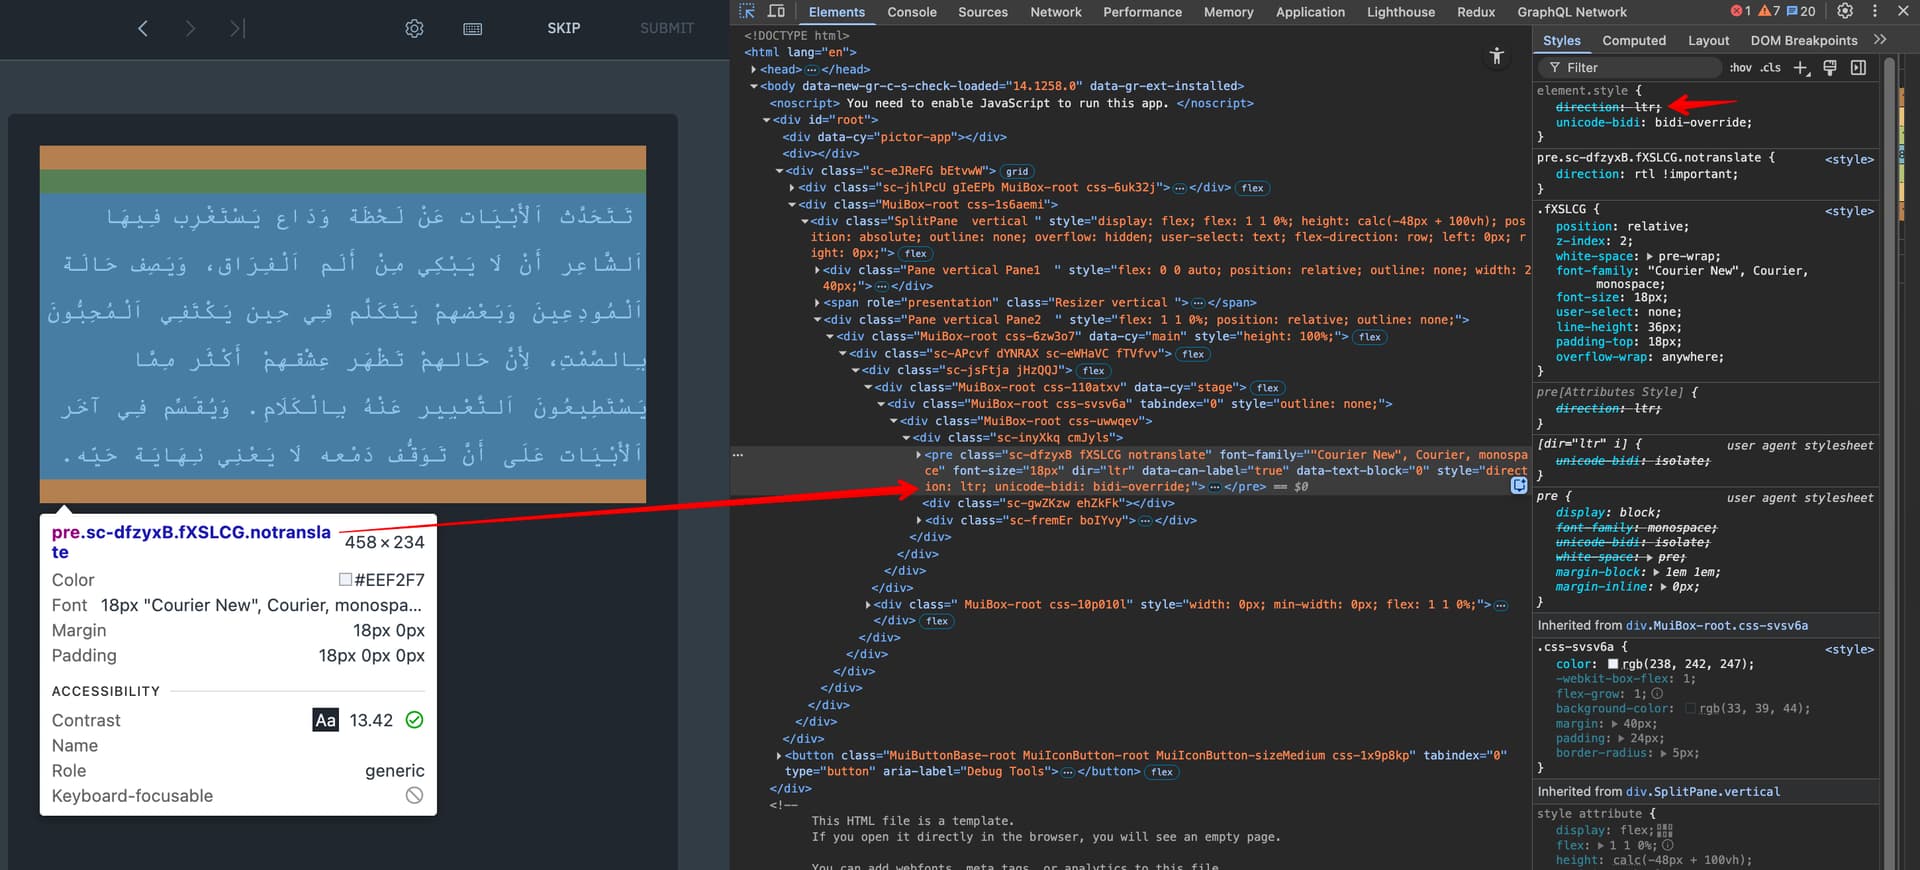The image size is (1920, 870).
Task: Expand the sc-fremEr boIYvy div node
Action: [x=919, y=521]
